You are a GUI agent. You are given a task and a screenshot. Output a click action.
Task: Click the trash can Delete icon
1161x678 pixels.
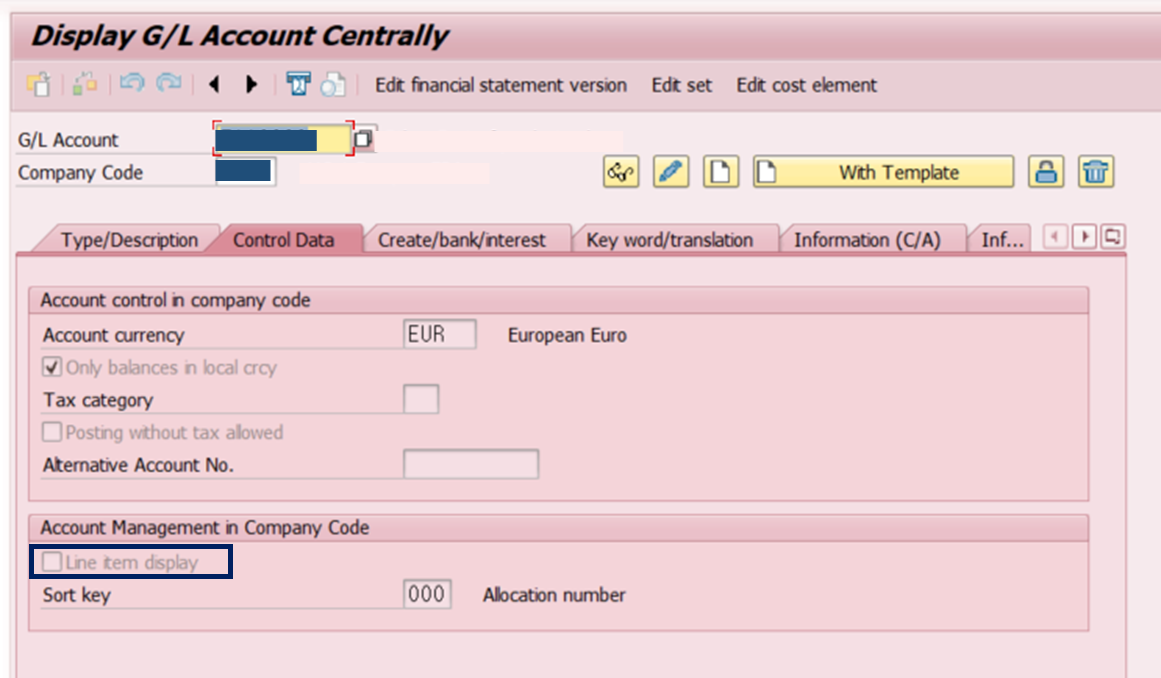tap(1096, 171)
